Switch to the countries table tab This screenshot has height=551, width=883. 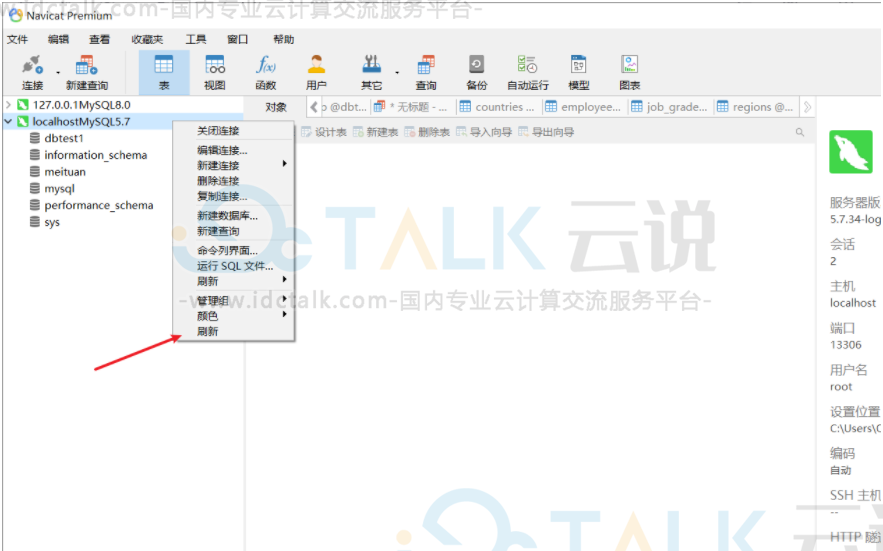(x=497, y=107)
